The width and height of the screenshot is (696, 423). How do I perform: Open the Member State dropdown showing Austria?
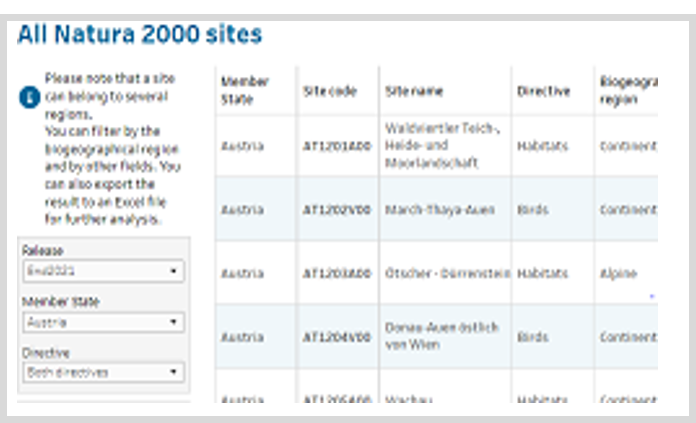coord(103,322)
